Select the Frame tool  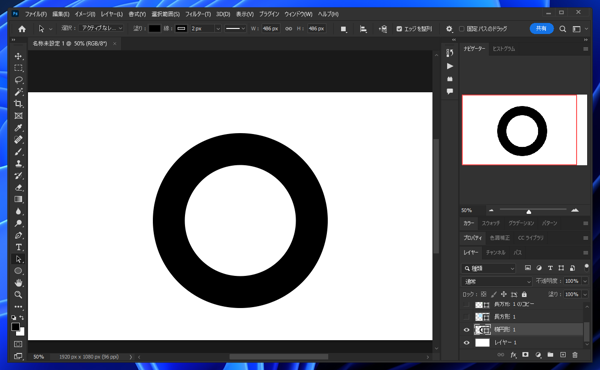pos(18,116)
